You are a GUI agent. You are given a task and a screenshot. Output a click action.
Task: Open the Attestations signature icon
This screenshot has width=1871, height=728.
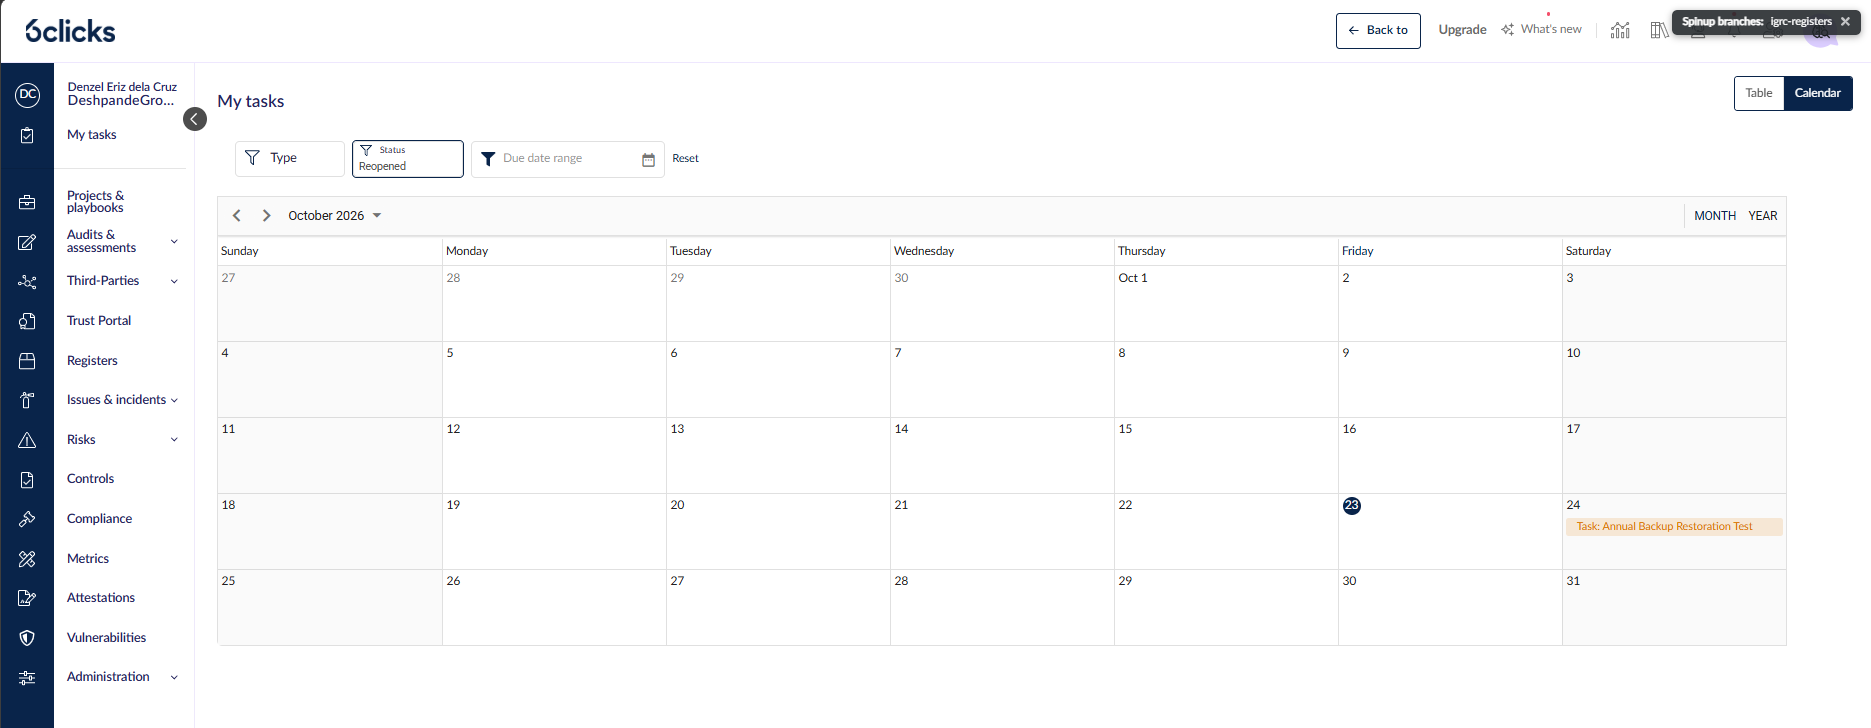click(27, 598)
